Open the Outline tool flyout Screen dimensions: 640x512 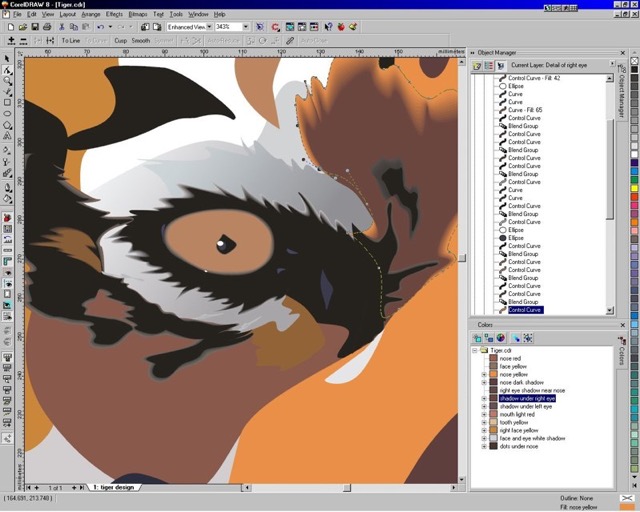point(7,188)
